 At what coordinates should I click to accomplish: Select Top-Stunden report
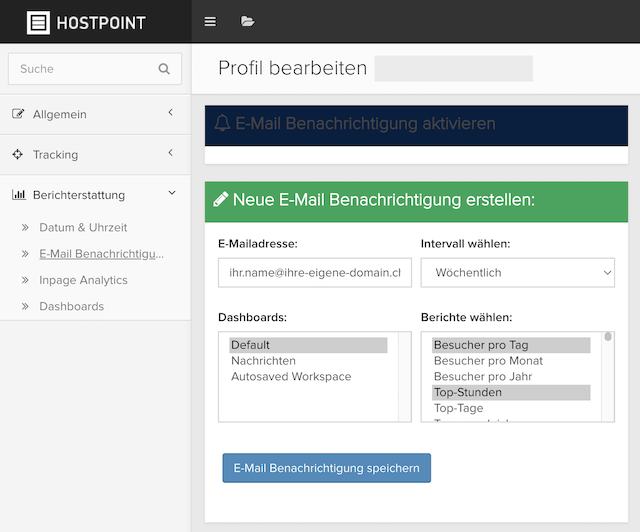pos(511,392)
